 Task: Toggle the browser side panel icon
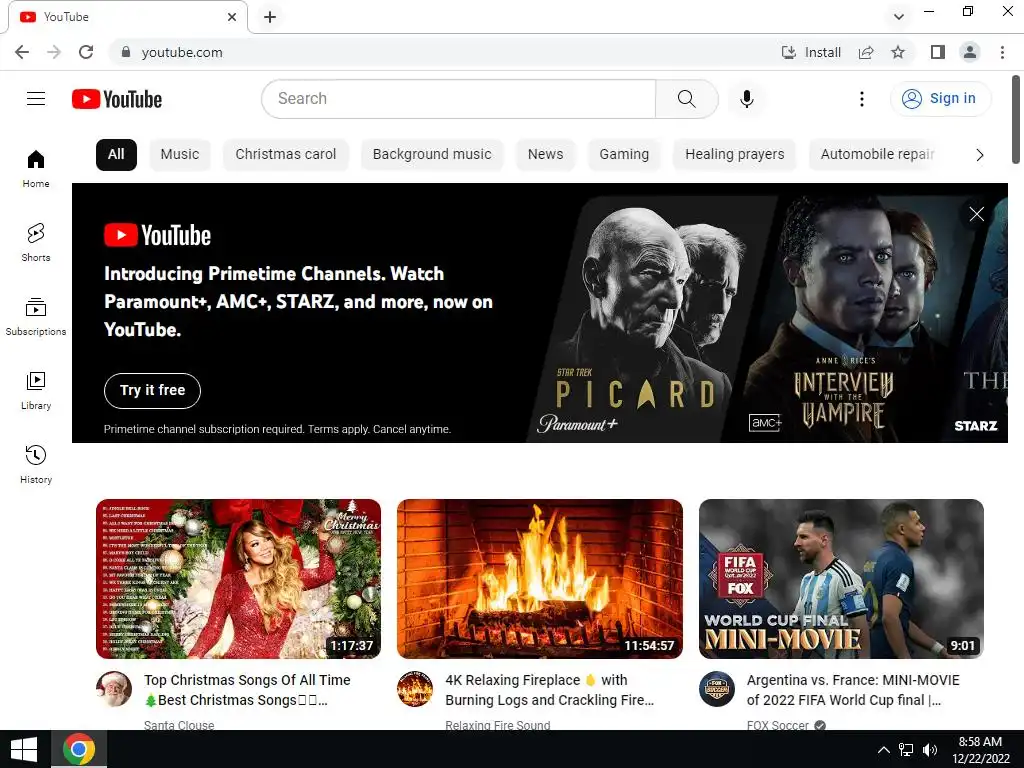(x=938, y=52)
